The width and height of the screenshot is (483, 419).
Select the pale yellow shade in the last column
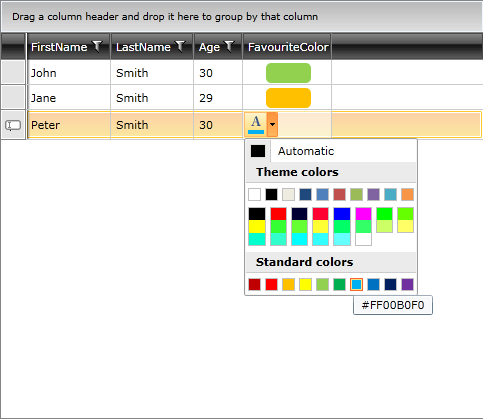click(405, 226)
